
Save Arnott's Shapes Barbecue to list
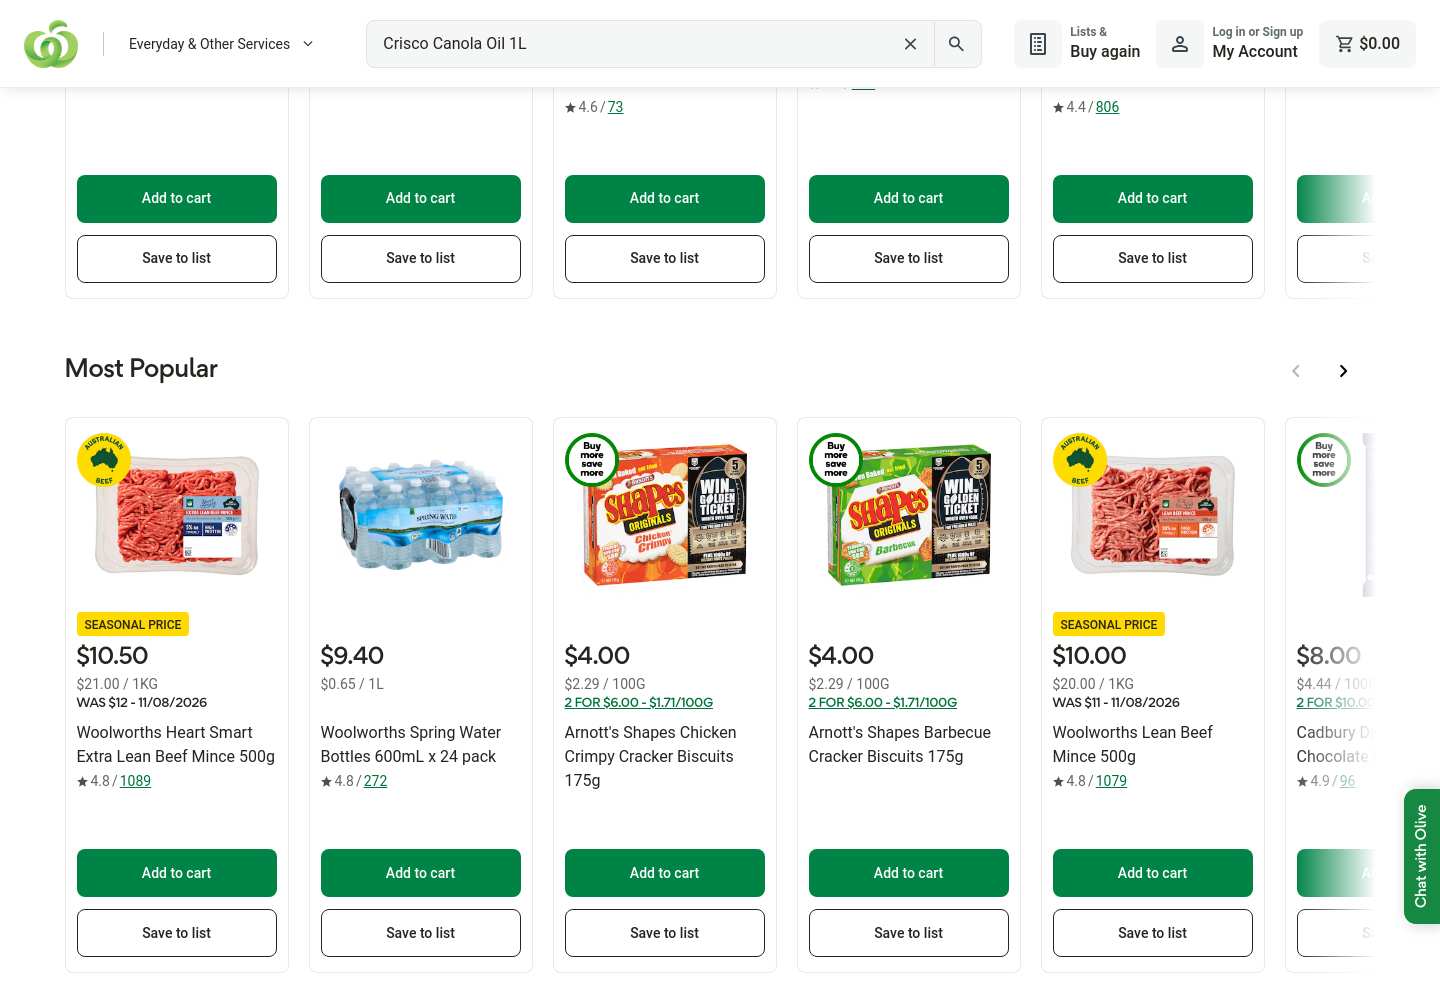[909, 933]
